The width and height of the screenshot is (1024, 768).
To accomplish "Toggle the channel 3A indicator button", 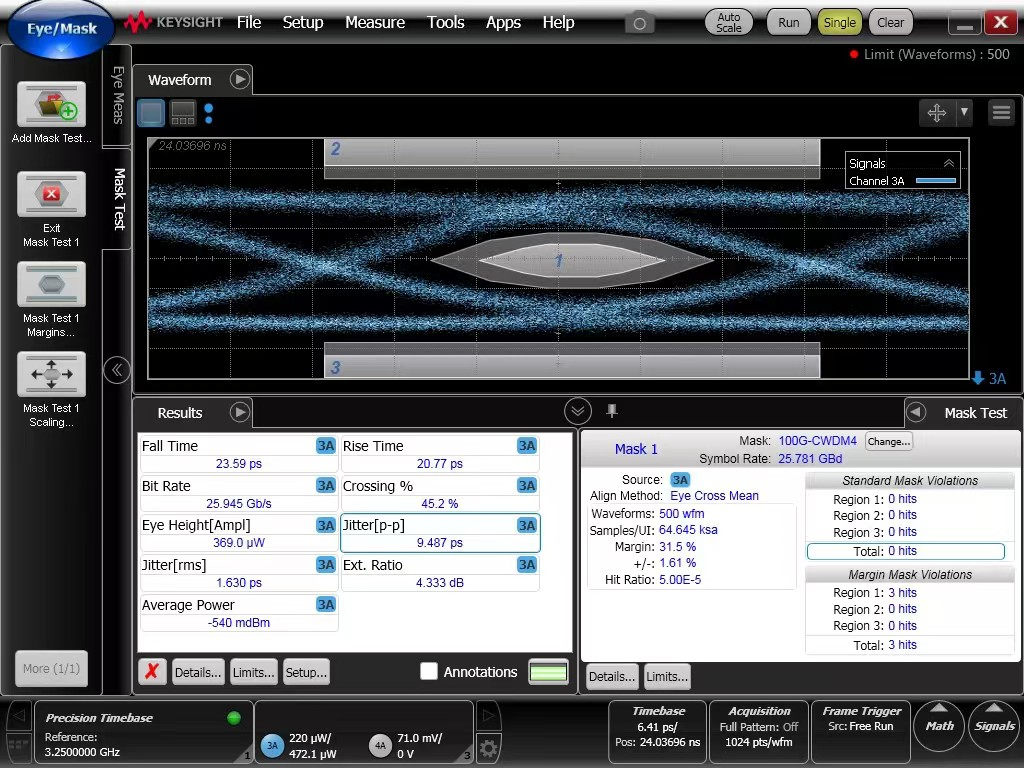I will [x=272, y=745].
